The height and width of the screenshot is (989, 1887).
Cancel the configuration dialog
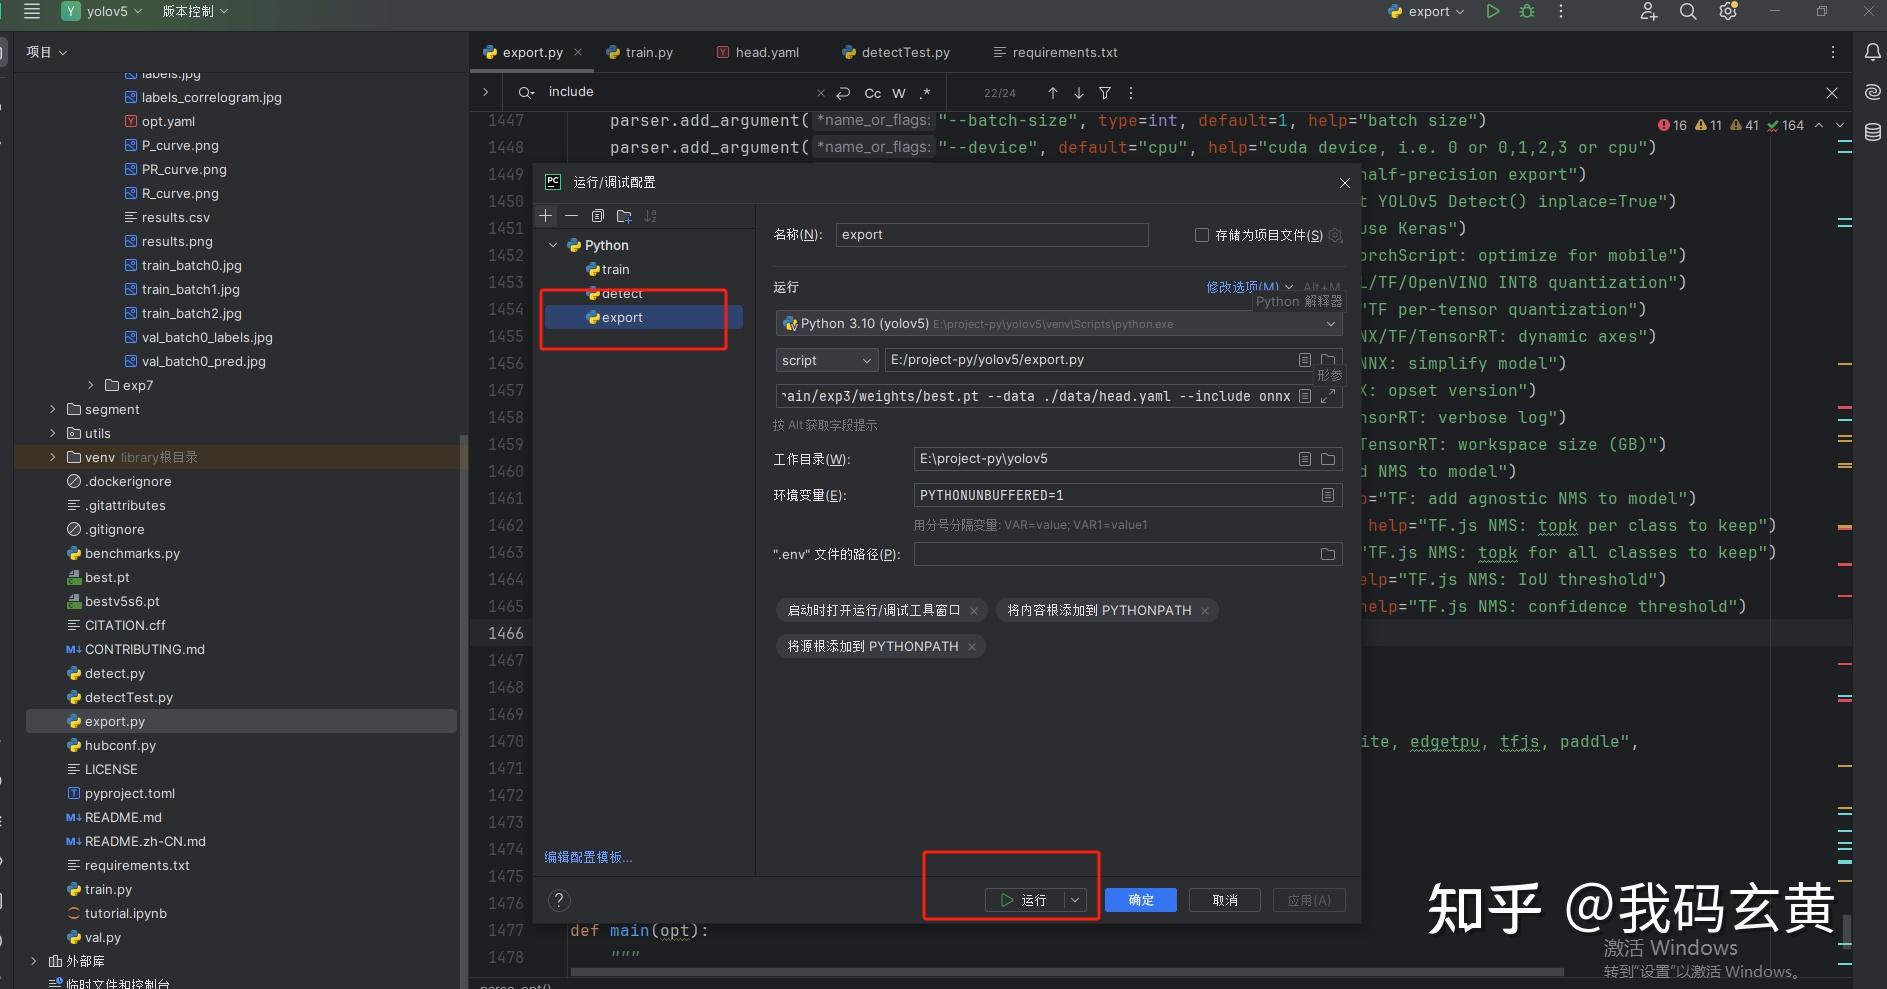coord(1225,900)
